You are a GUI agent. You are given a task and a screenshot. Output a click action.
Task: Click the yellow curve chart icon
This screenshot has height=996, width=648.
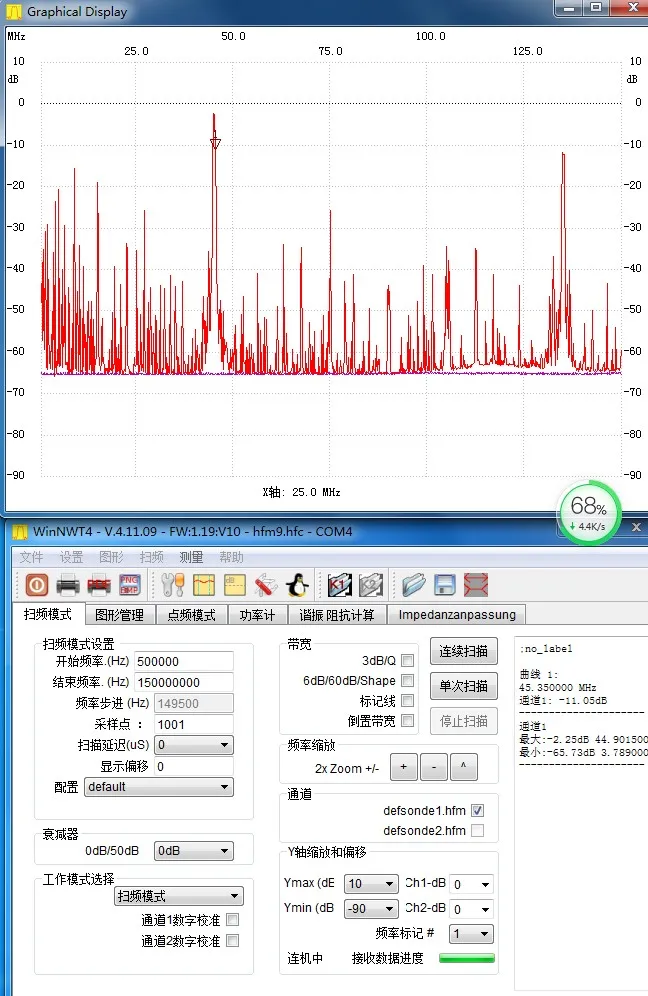coord(204,585)
